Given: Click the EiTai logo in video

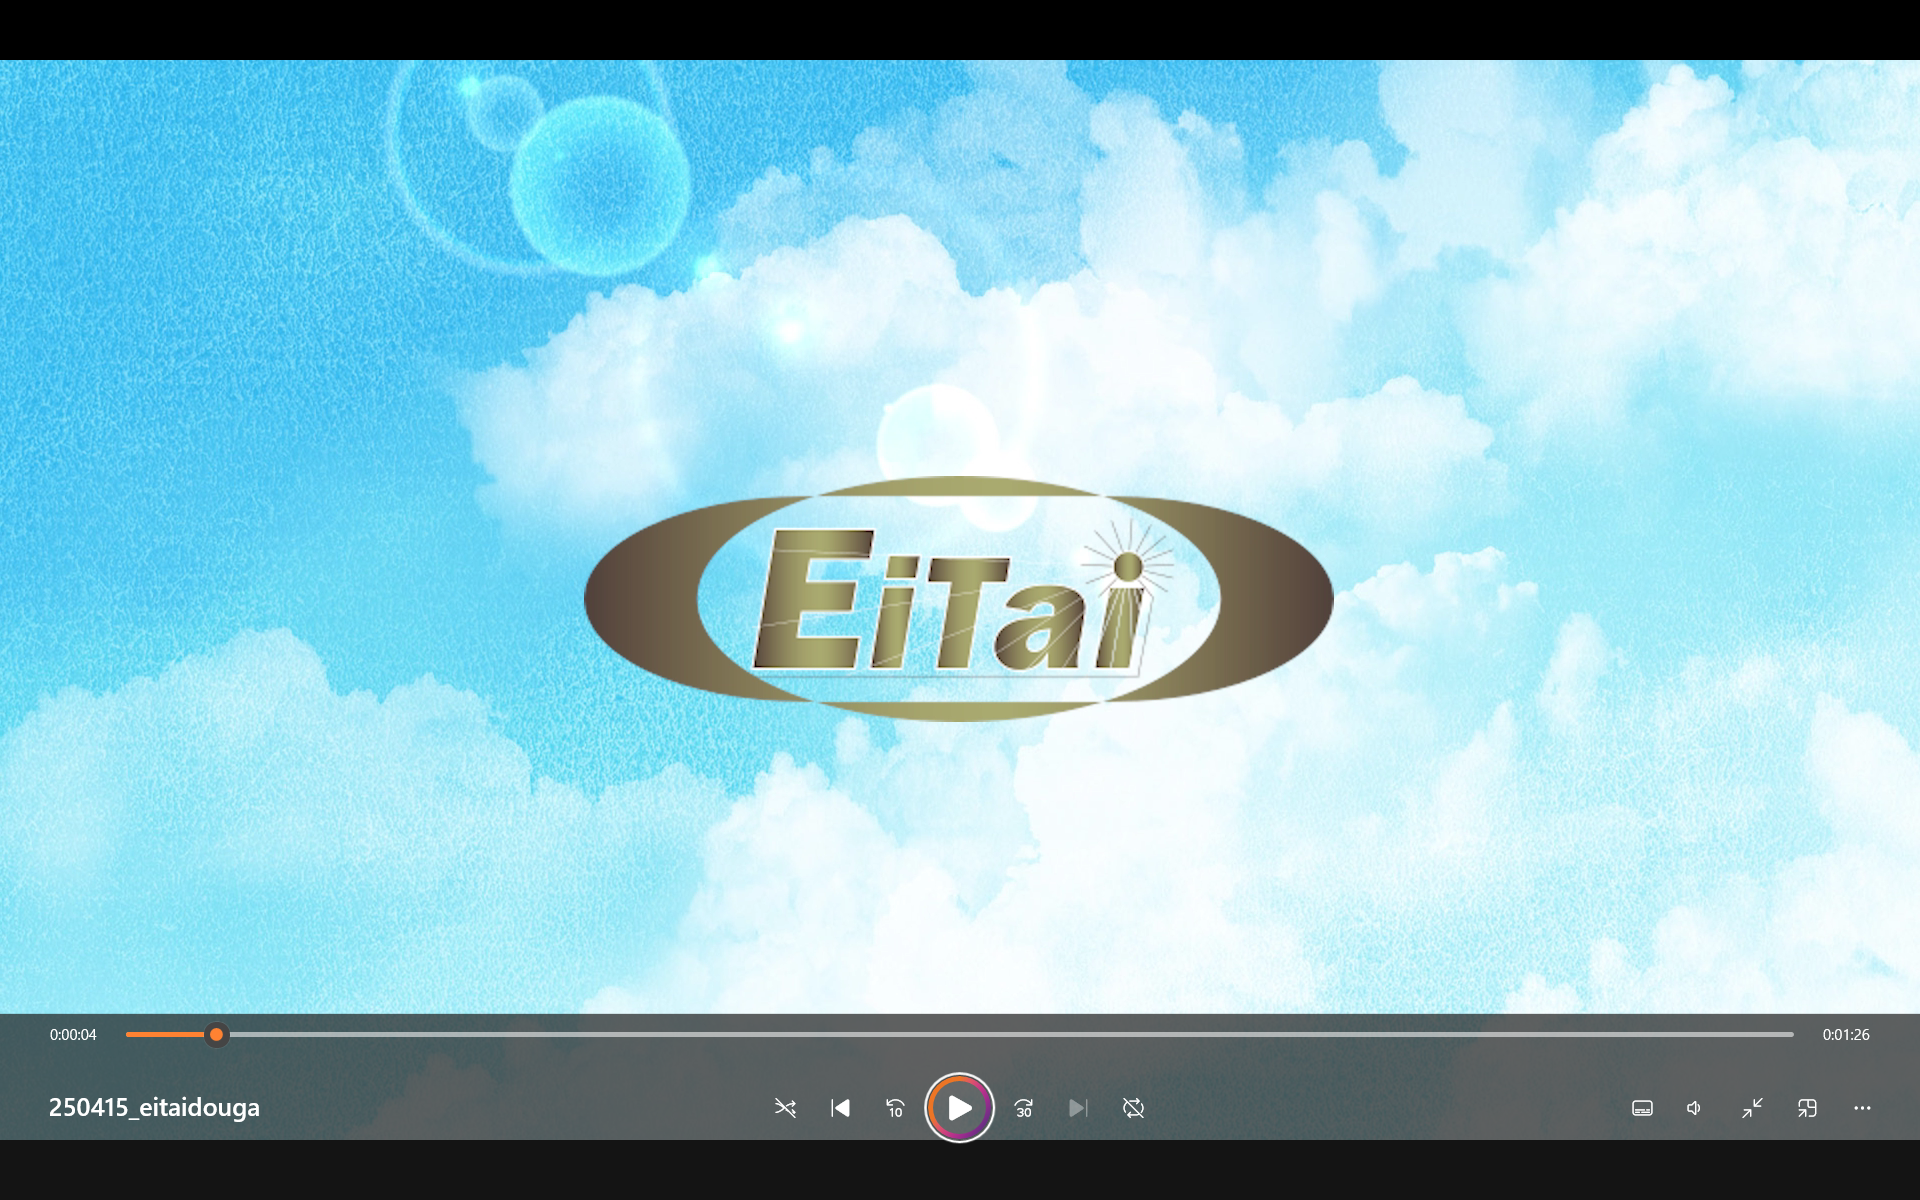Looking at the screenshot, I should [x=958, y=600].
